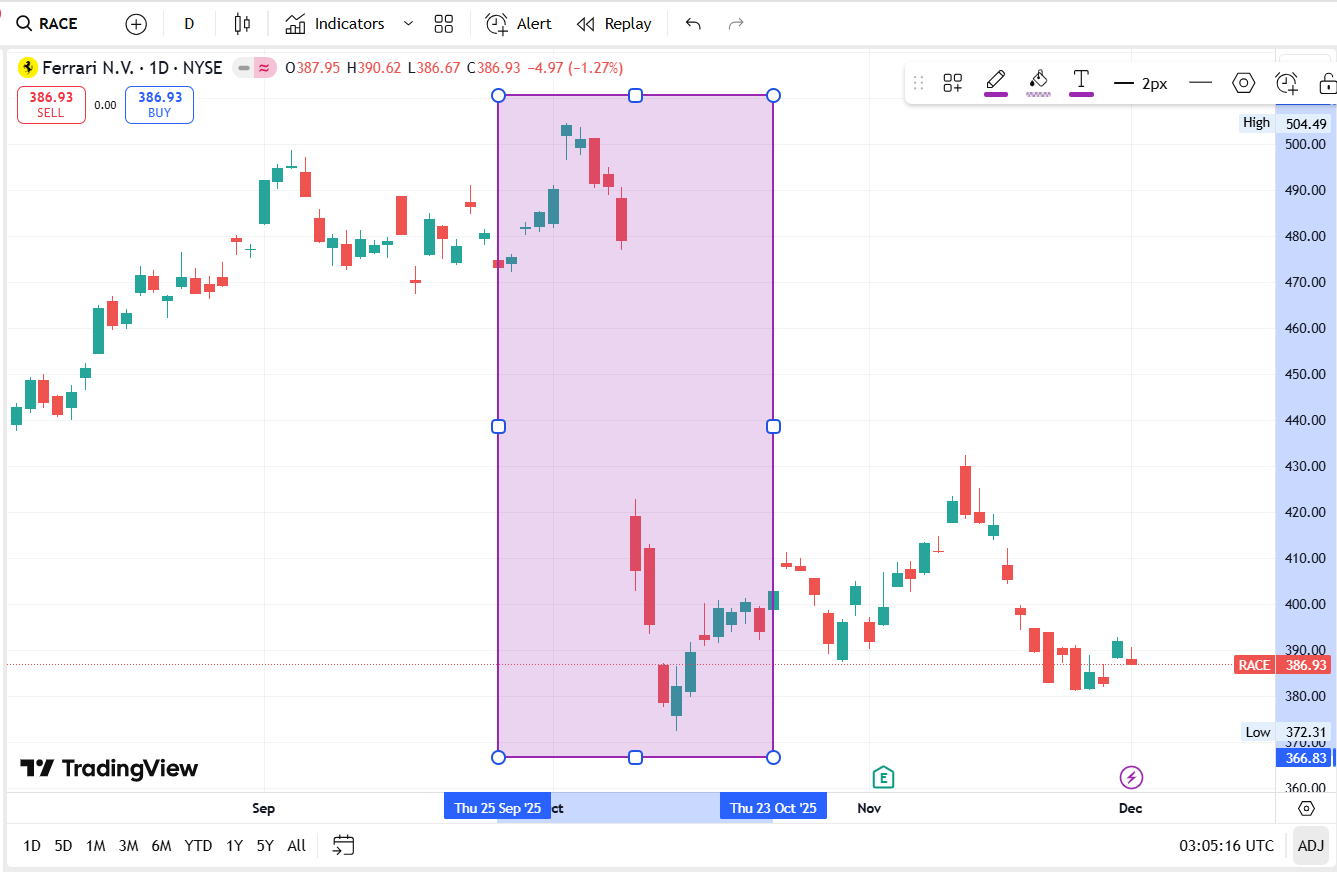Viewport: 1337px width, 872px height.
Task: Click the bottom-middle rectangle edge handle
Action: coord(635,757)
